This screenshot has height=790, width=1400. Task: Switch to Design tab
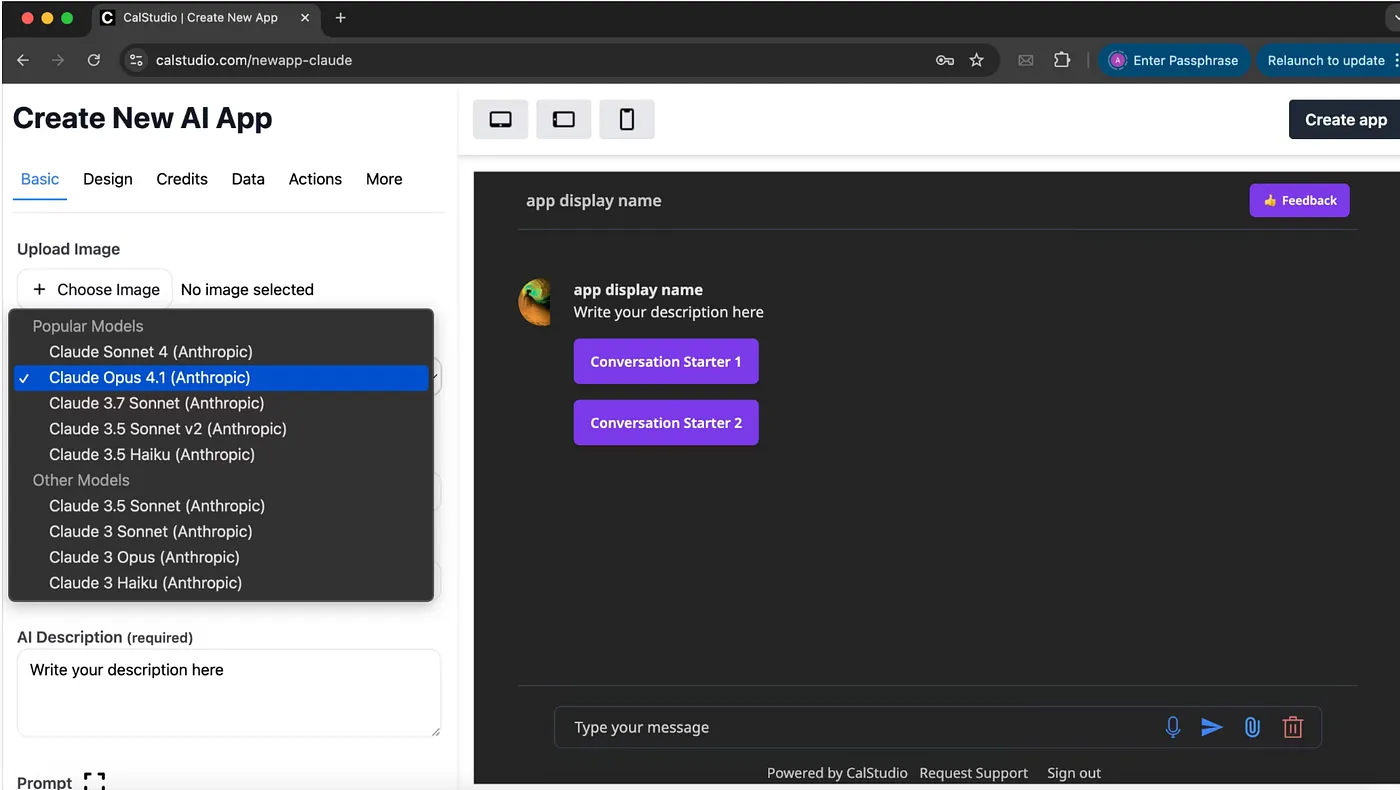click(x=108, y=179)
